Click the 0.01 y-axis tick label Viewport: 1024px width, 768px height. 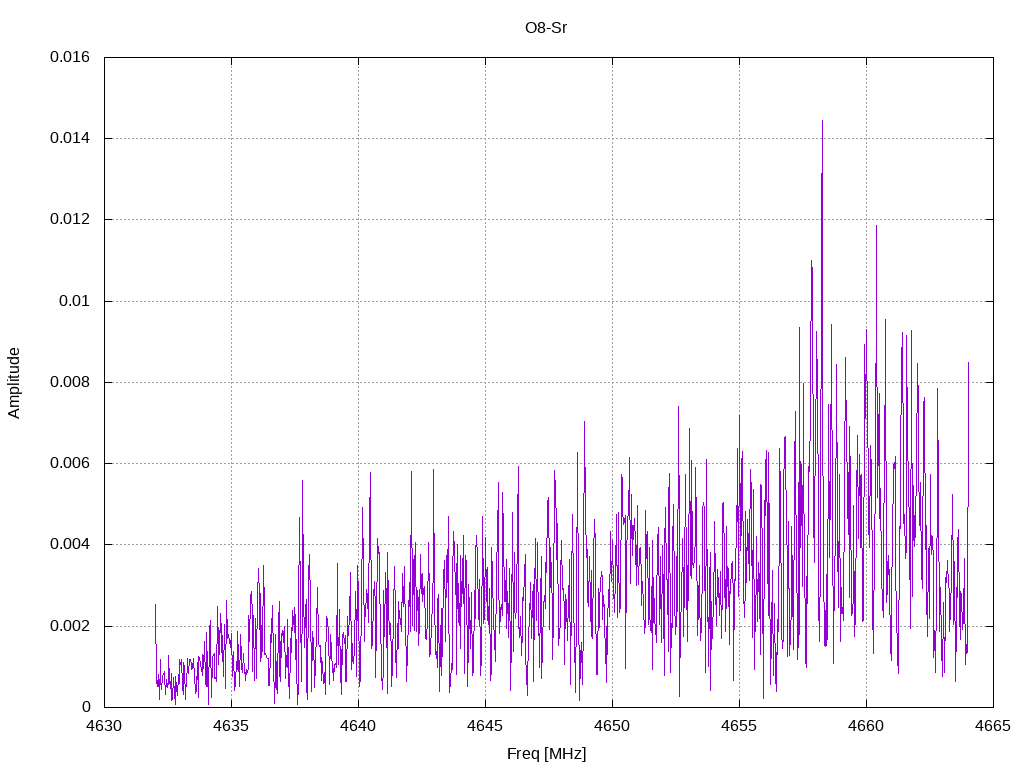click(74, 301)
